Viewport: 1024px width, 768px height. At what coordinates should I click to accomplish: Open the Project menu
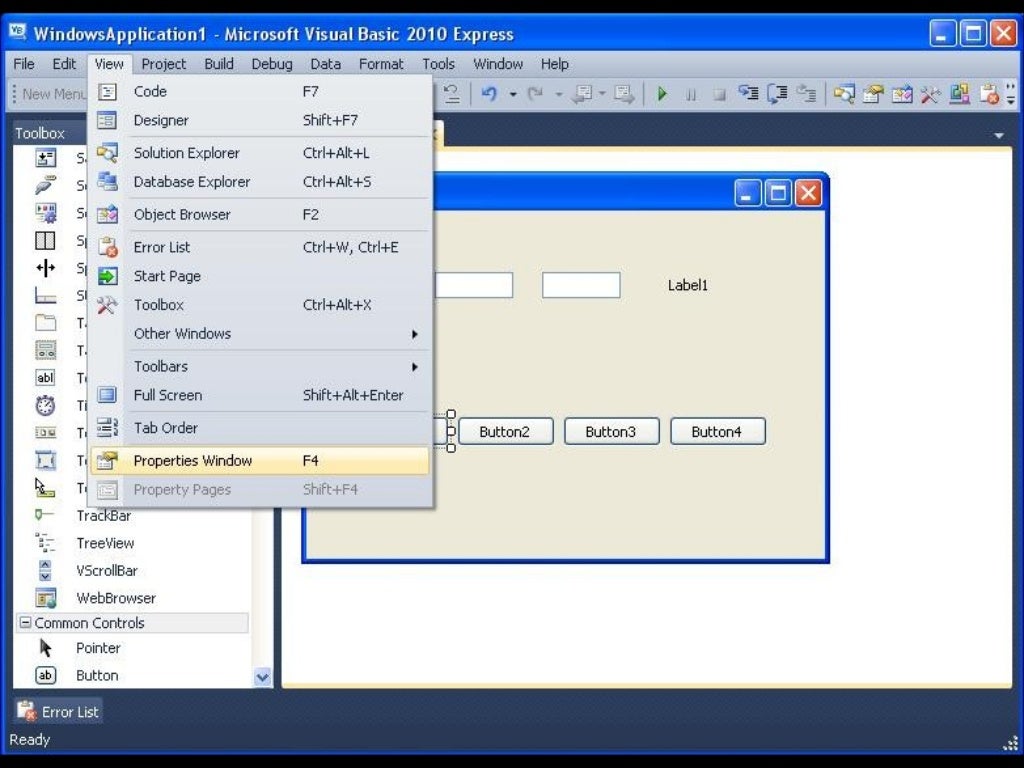point(163,64)
